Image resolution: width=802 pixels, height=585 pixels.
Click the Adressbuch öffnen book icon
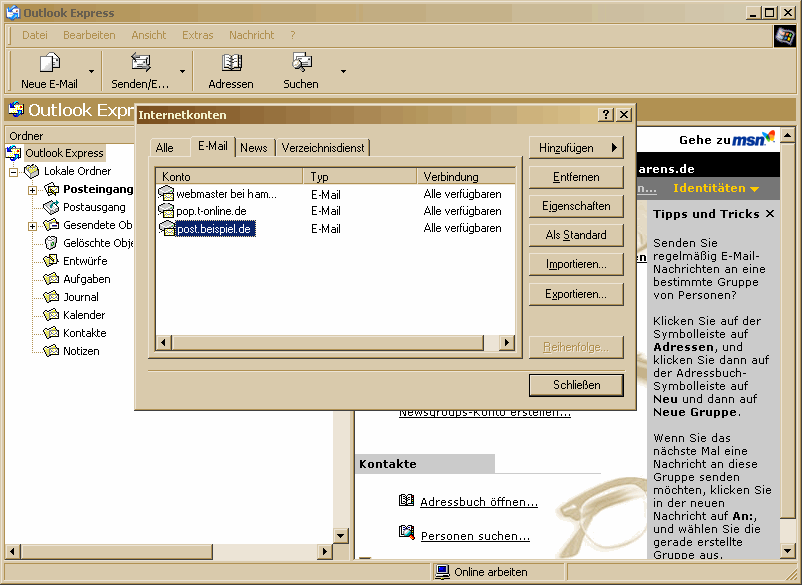point(406,500)
